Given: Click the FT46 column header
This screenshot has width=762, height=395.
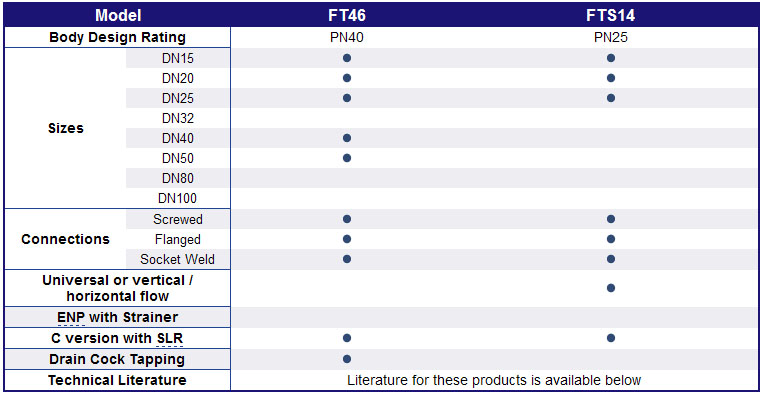Looking at the screenshot, I should [346, 16].
